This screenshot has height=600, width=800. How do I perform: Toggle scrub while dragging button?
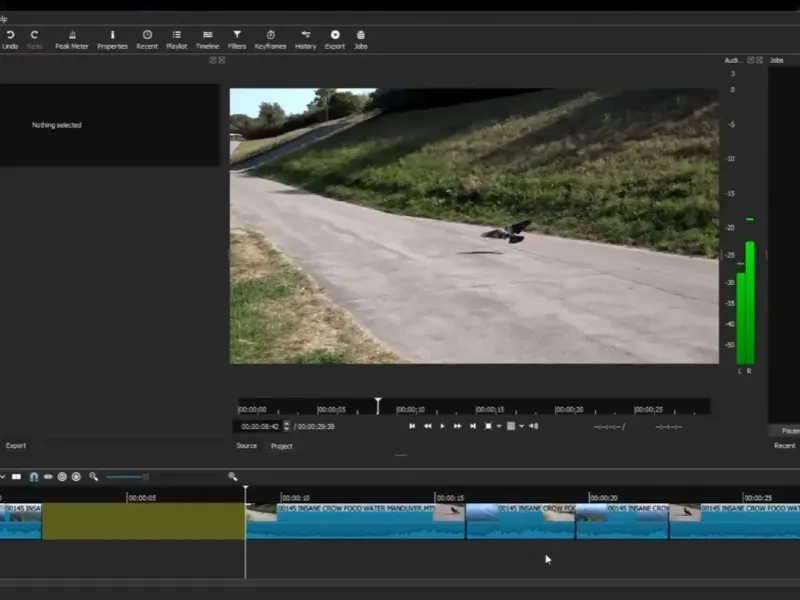(47, 477)
